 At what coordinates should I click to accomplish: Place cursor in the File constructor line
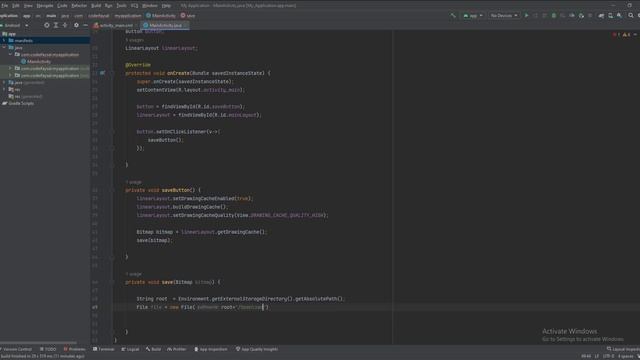pos(203,307)
